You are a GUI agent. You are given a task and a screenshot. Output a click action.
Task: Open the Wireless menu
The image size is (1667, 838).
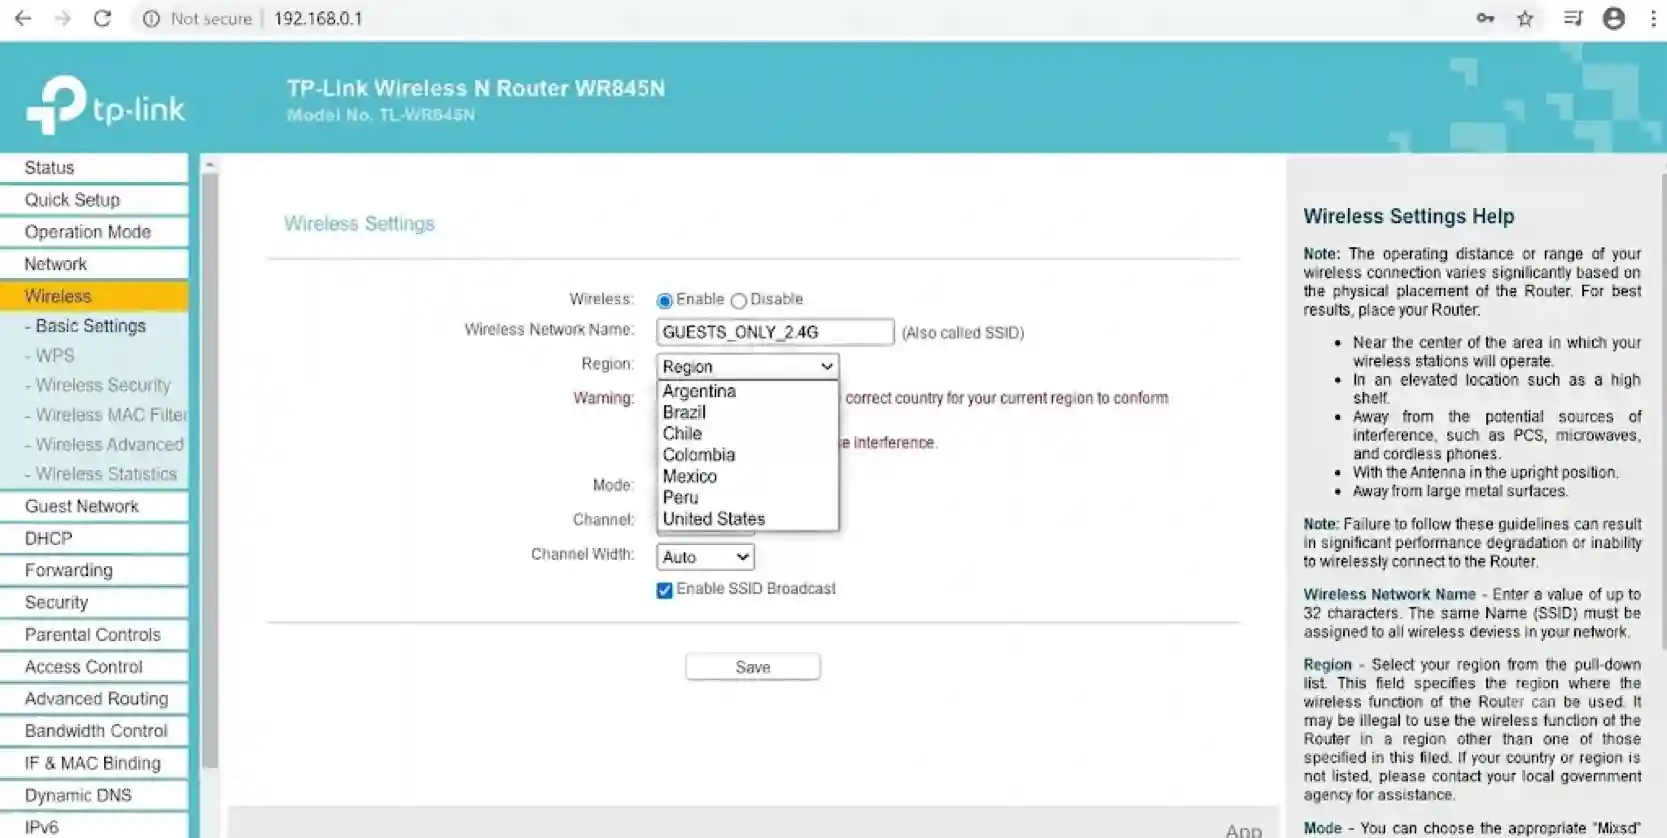pyautogui.click(x=94, y=296)
